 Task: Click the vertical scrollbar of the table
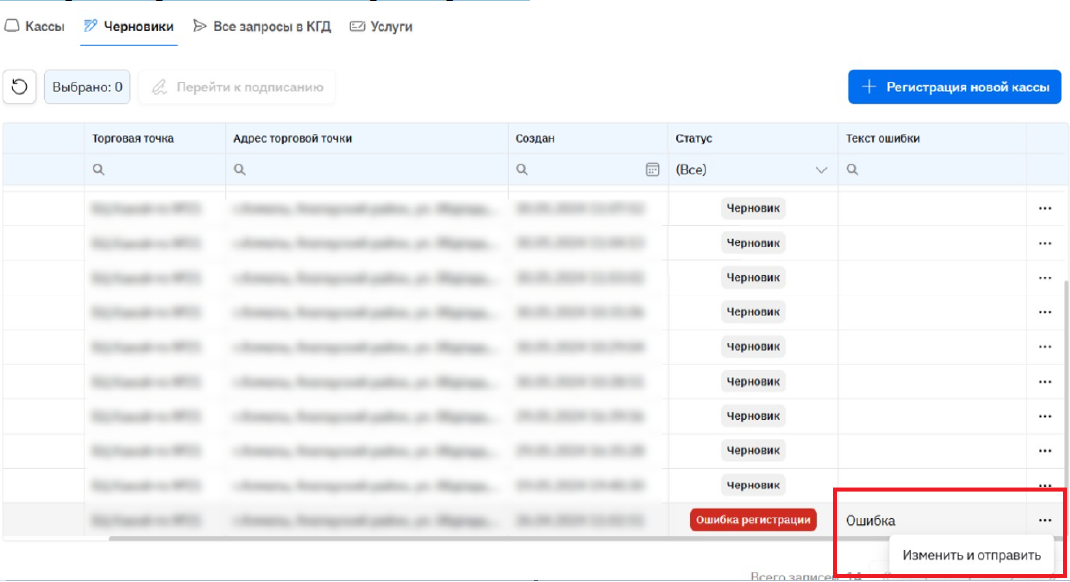(1064, 380)
